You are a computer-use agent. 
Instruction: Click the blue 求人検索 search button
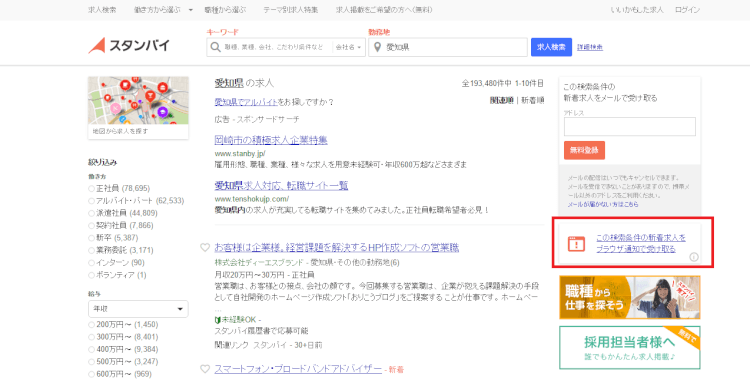[x=551, y=47]
